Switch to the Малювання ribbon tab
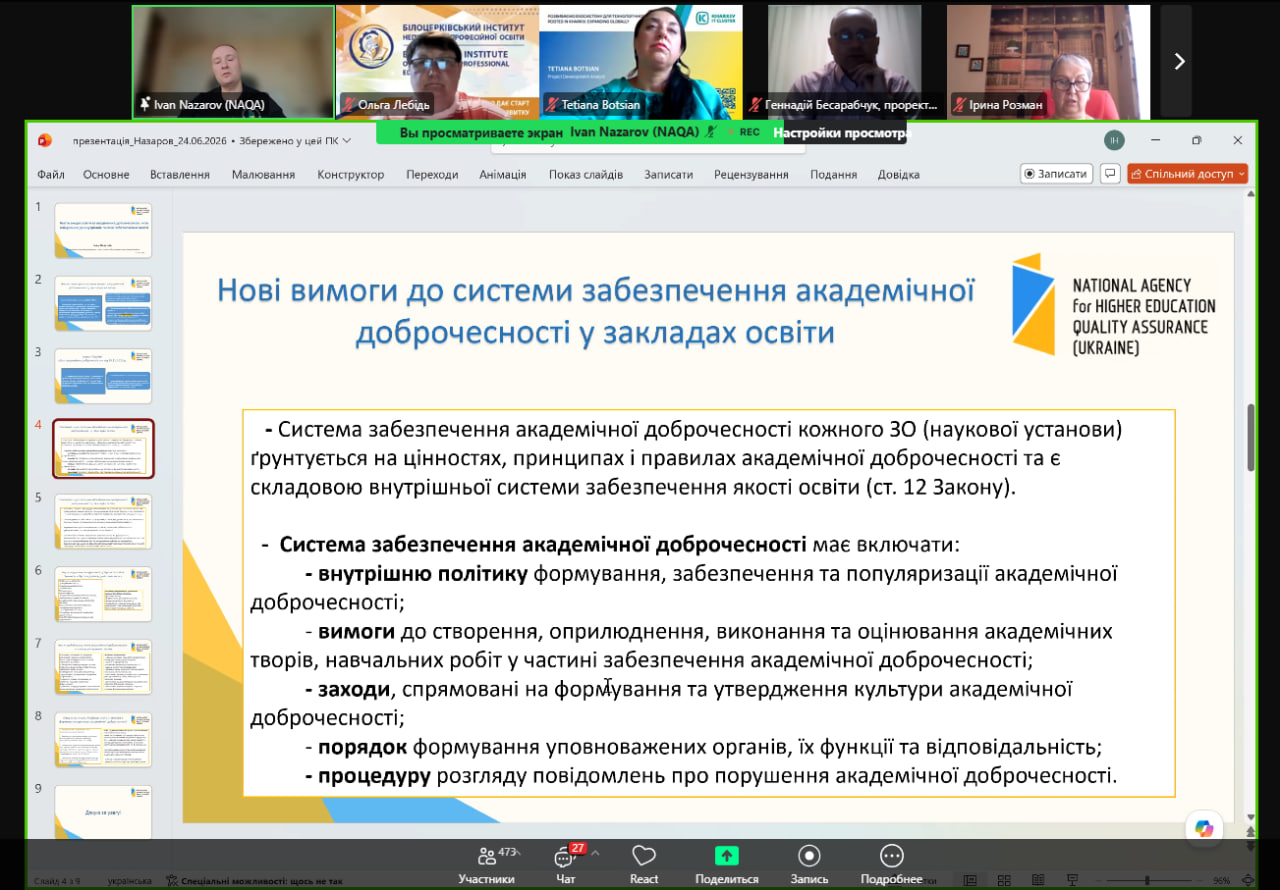The height and width of the screenshot is (890, 1280). coord(263,174)
